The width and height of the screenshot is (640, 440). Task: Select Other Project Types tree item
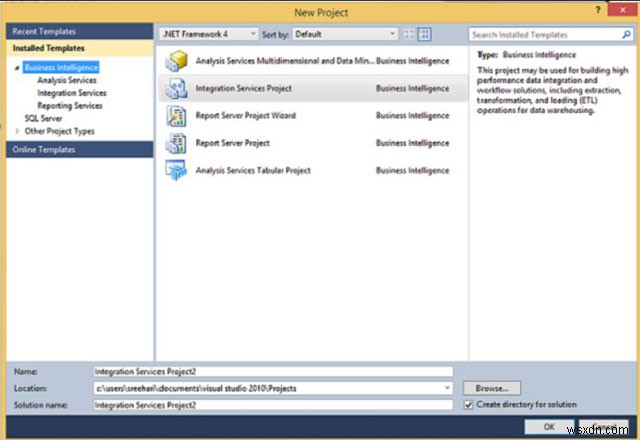coord(60,131)
